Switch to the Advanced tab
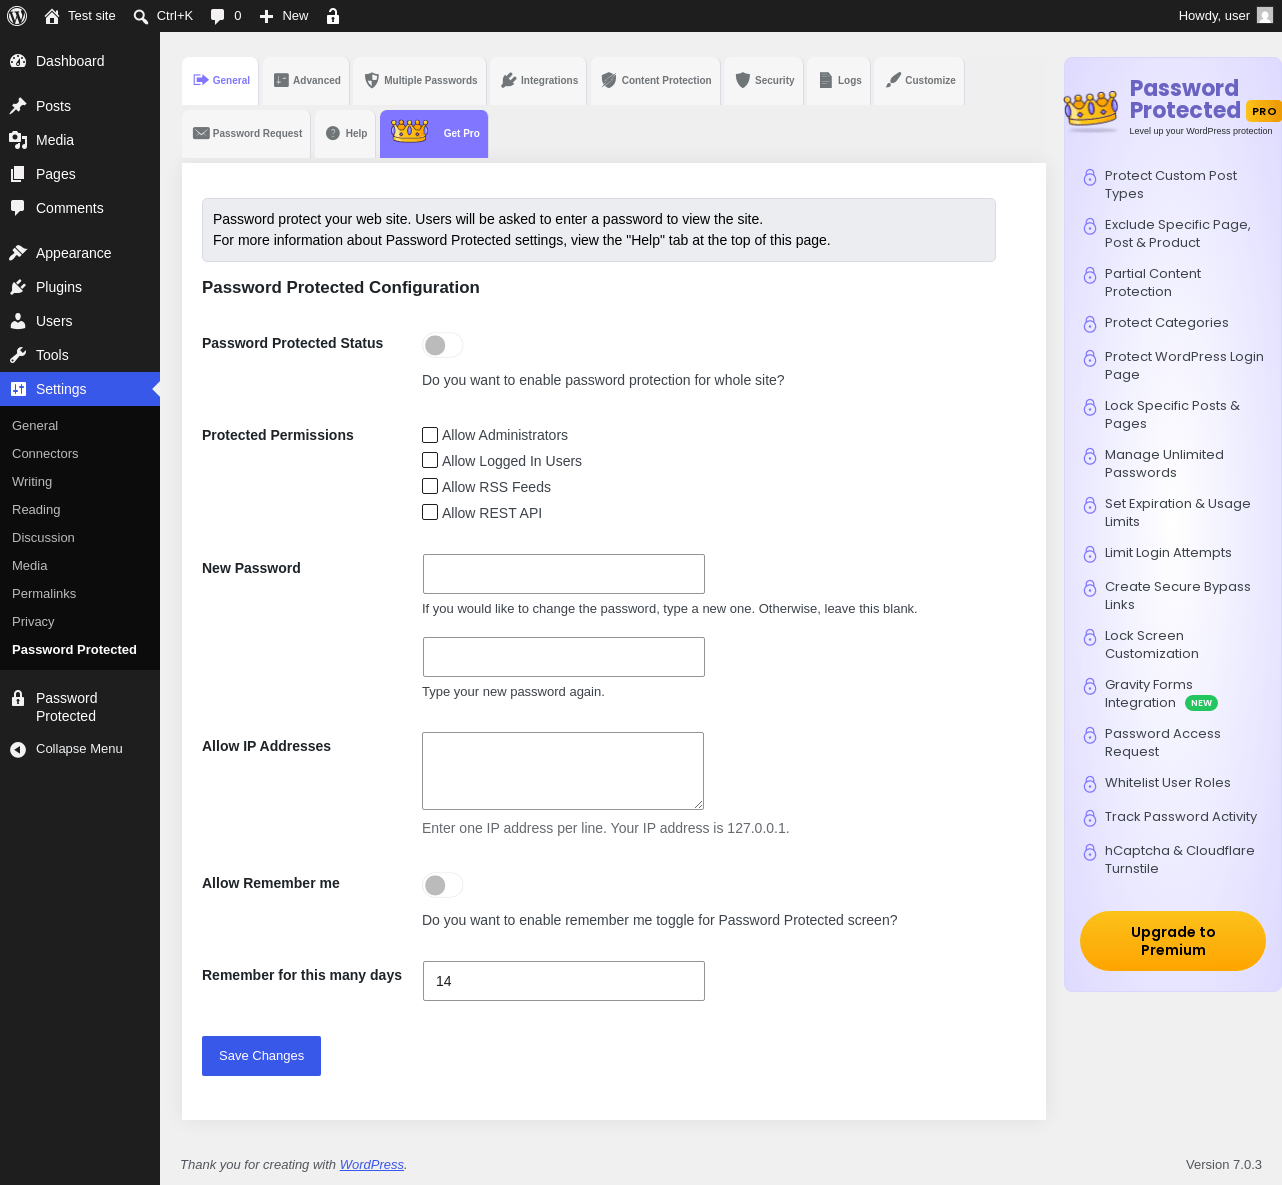This screenshot has height=1185, width=1282. coord(307,80)
